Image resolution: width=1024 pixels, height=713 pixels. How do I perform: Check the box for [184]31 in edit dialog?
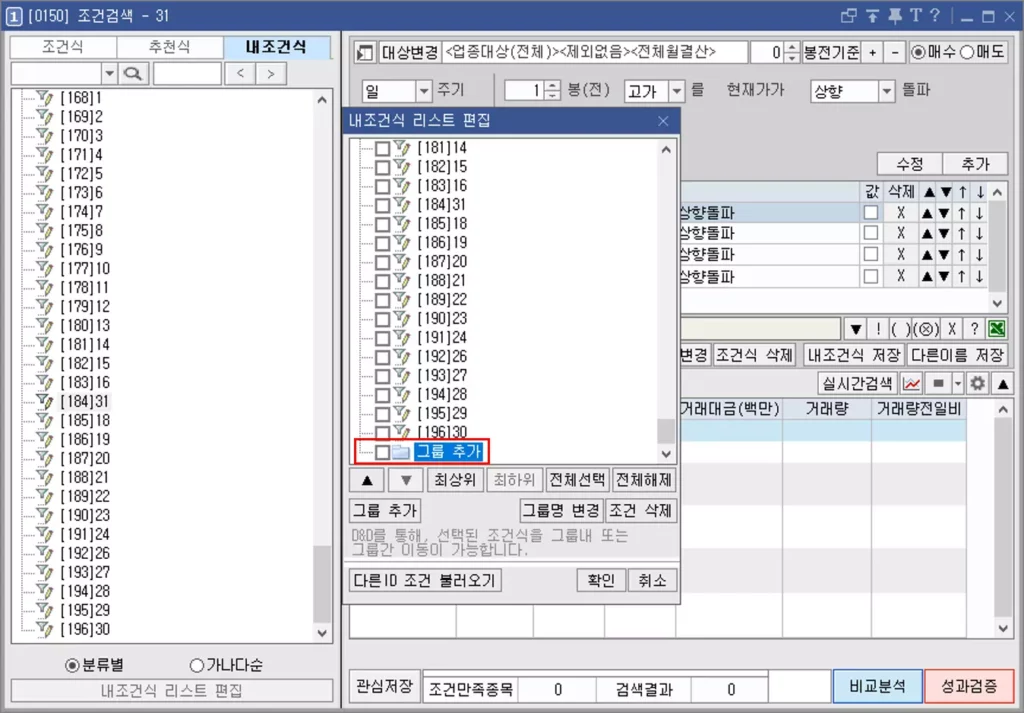point(383,206)
